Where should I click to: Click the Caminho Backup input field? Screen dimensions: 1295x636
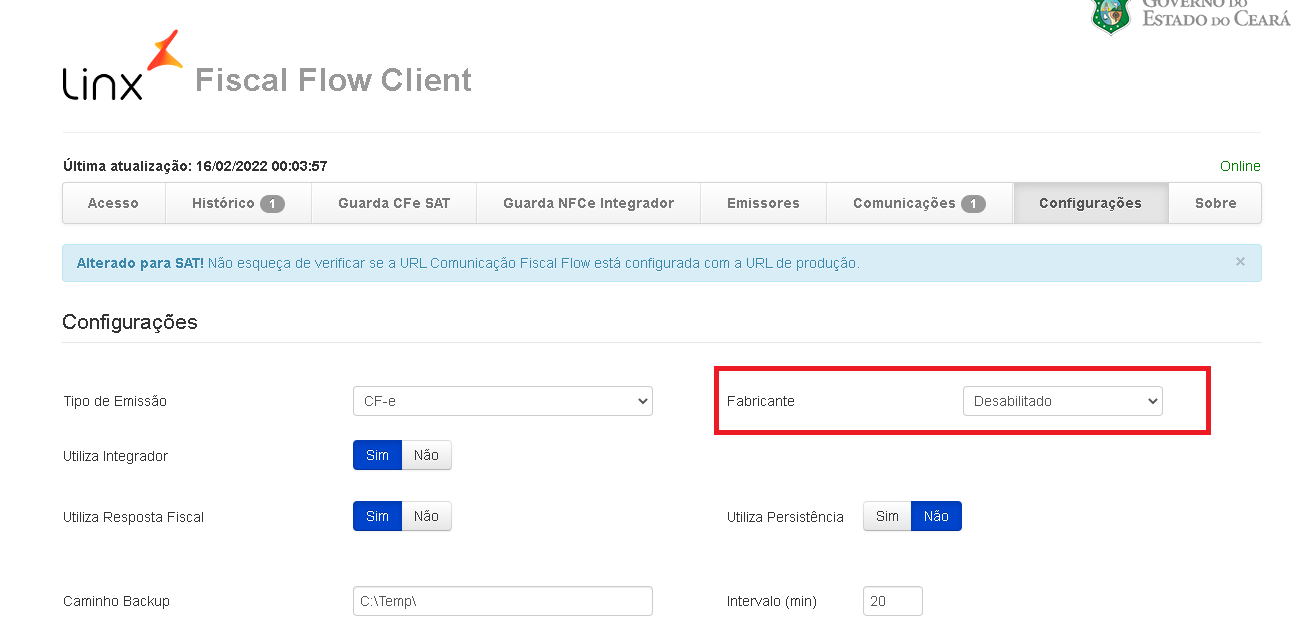coord(503,601)
